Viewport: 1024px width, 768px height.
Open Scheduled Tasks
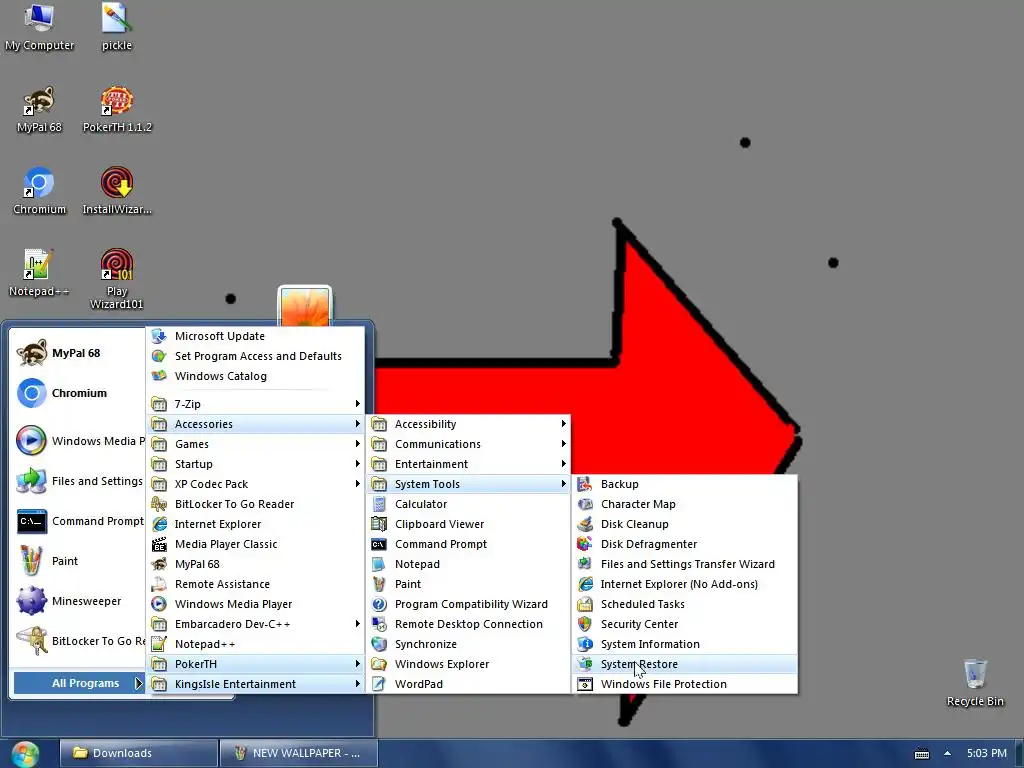click(684, 604)
